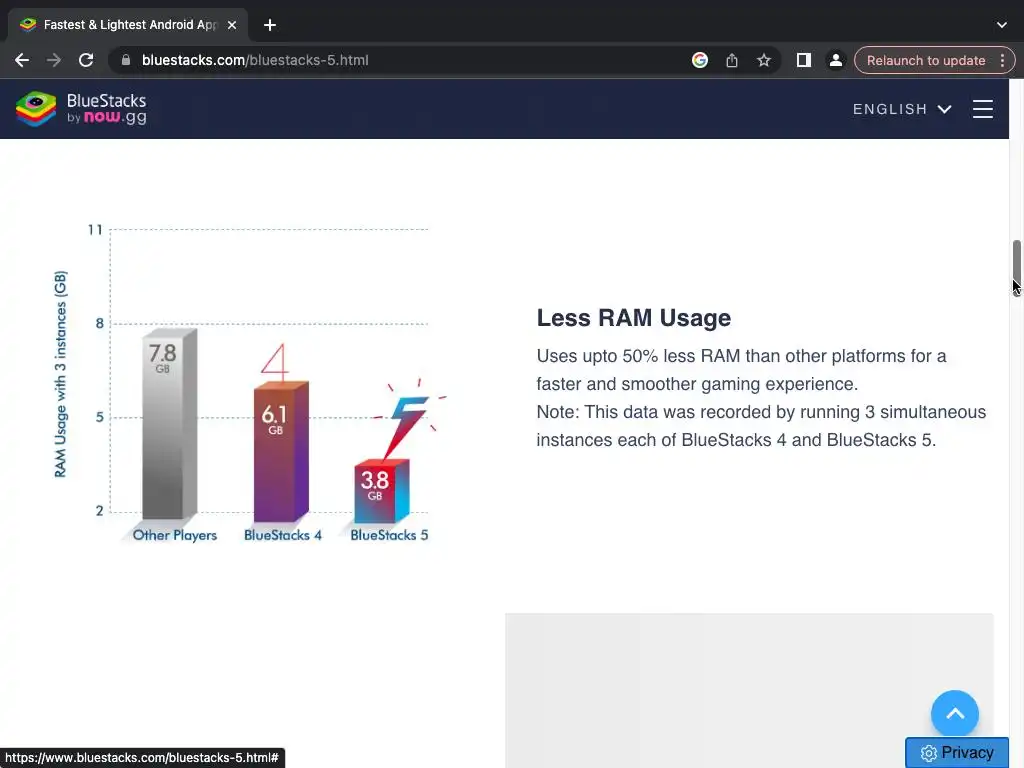Click the 'Note: This data was recorded' text

click(x=761, y=426)
